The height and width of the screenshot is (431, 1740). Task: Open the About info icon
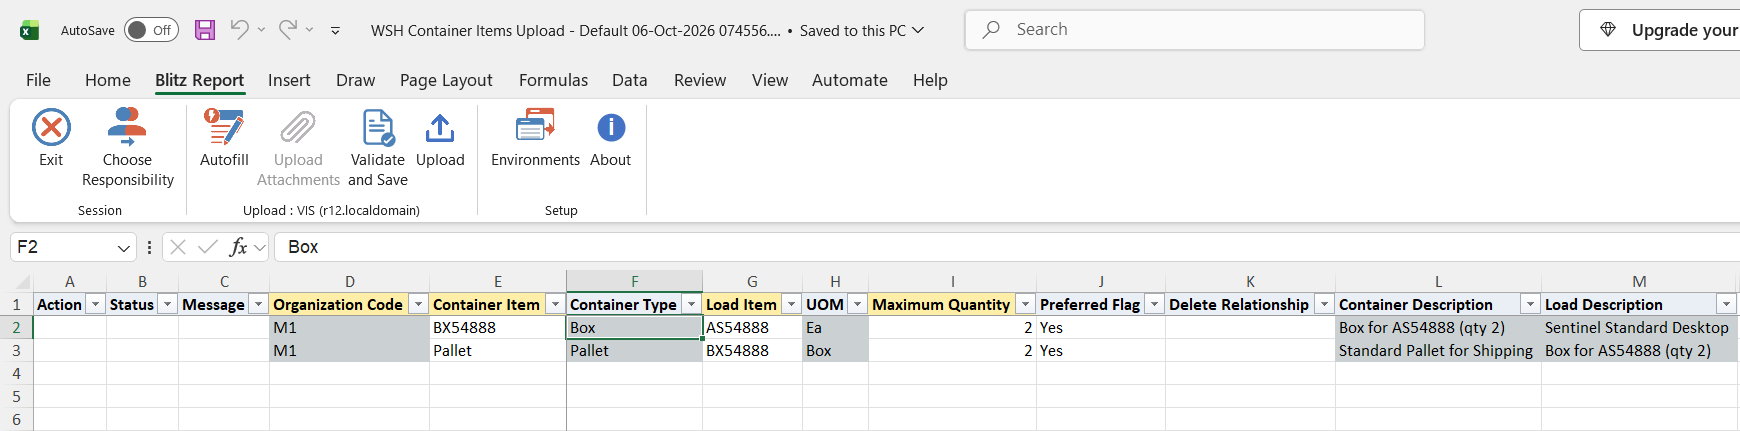click(x=611, y=128)
